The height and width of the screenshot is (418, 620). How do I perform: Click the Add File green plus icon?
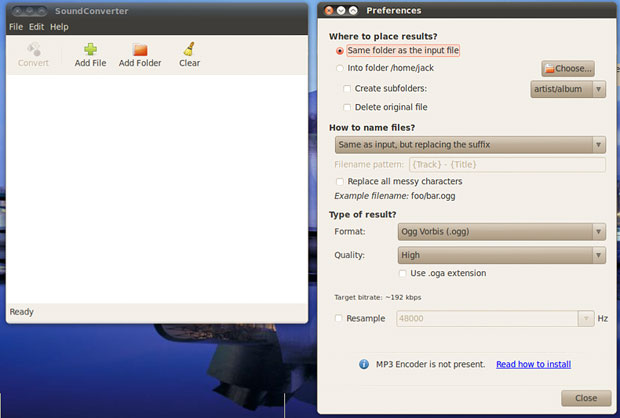pos(90,49)
